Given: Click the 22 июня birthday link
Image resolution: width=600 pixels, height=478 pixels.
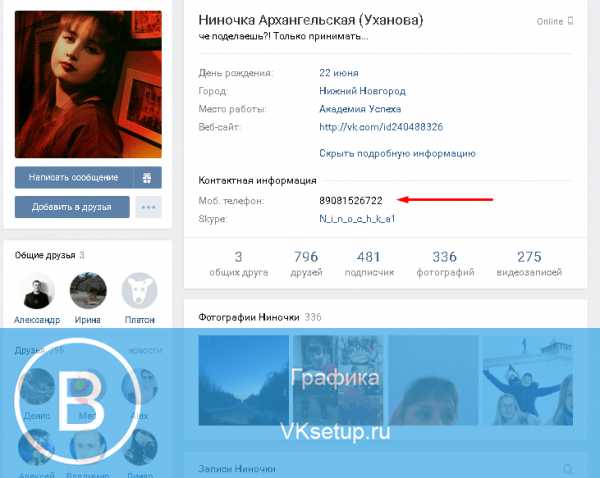Looking at the screenshot, I should [339, 73].
